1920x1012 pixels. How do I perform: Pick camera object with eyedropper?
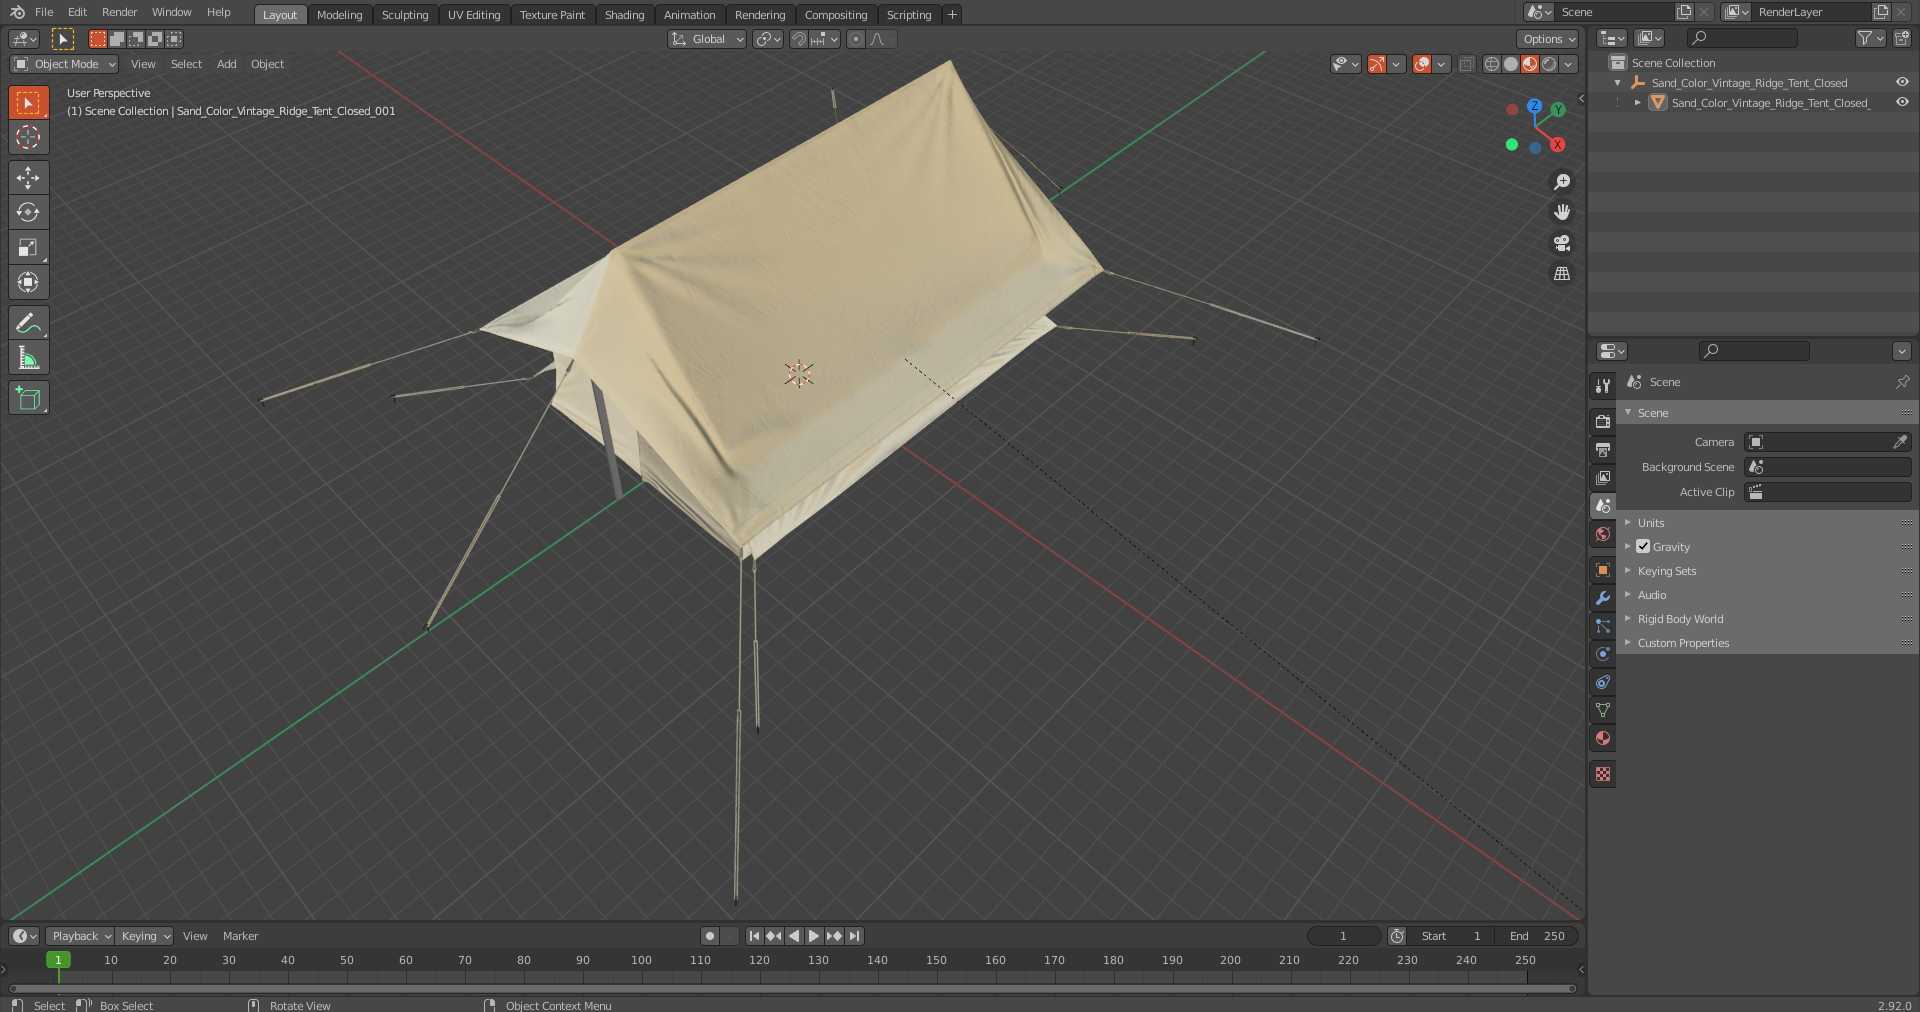click(1900, 442)
